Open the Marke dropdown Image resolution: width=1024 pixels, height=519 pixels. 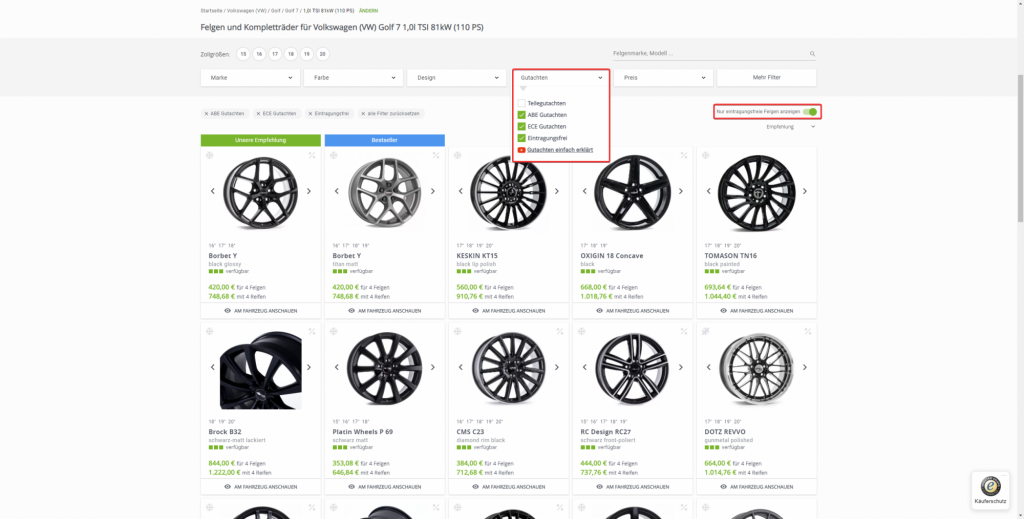click(x=250, y=78)
